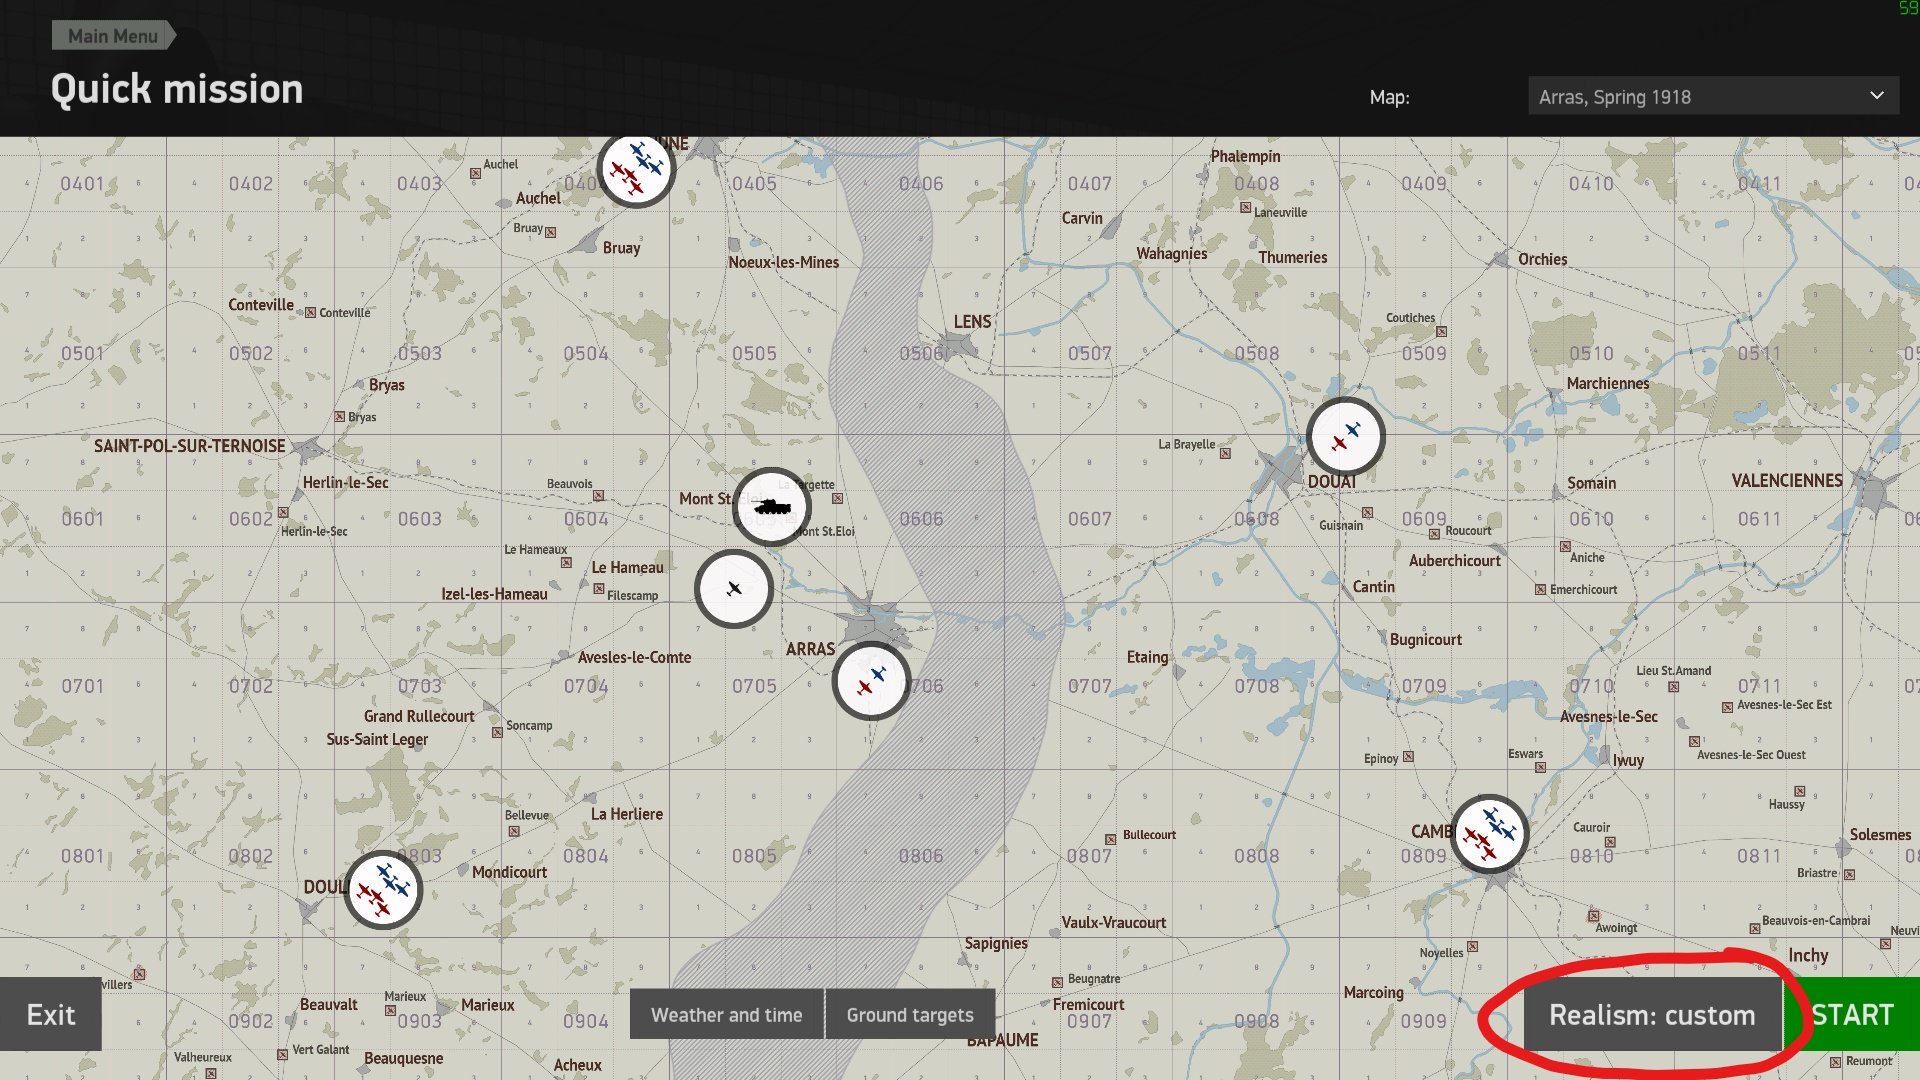Select the squadron dogfight icon near Auchel
This screenshot has height=1080, width=1920.
[636, 169]
